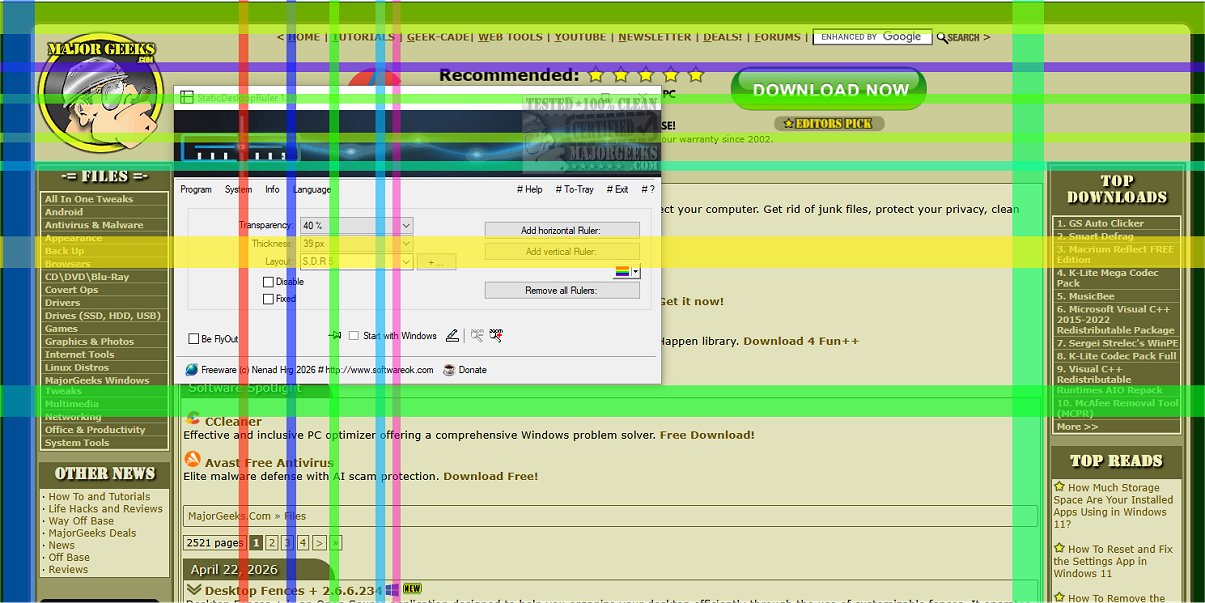Screen dimensions: 1205x603
Task: Pick the rainbow color swatch
Action: (622, 272)
